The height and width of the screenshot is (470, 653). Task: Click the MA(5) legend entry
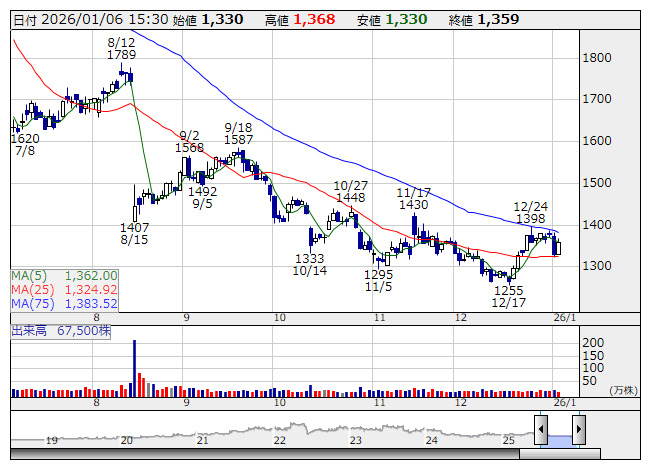point(65,275)
